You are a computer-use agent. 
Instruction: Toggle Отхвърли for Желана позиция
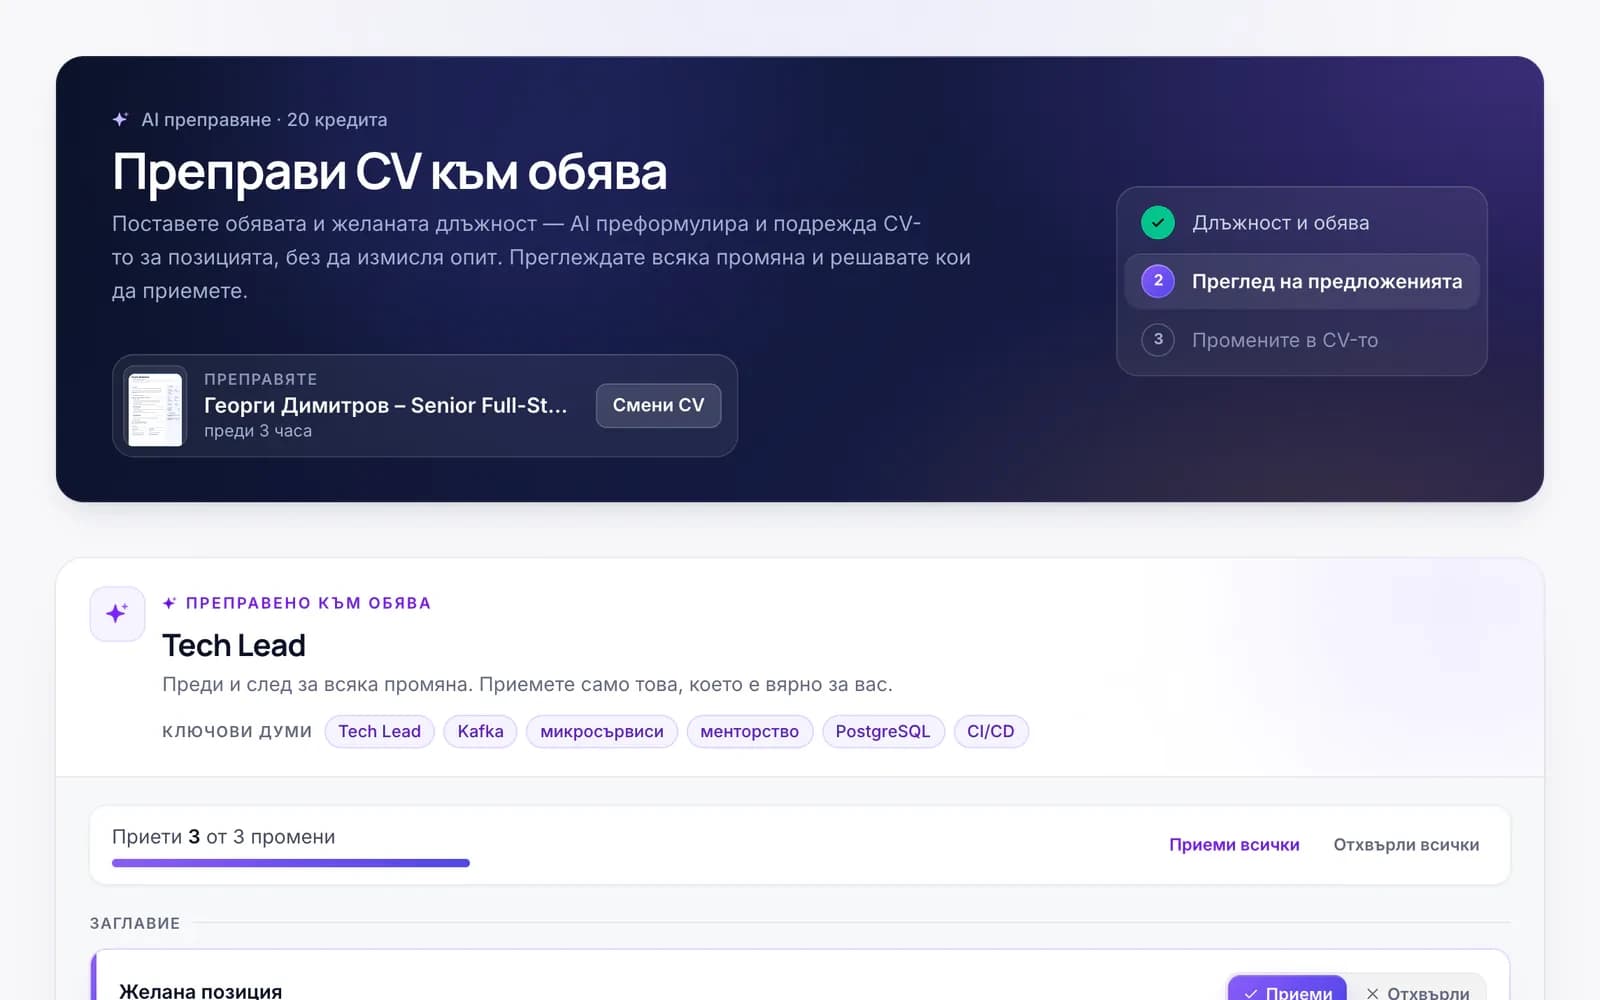pyautogui.click(x=1417, y=990)
